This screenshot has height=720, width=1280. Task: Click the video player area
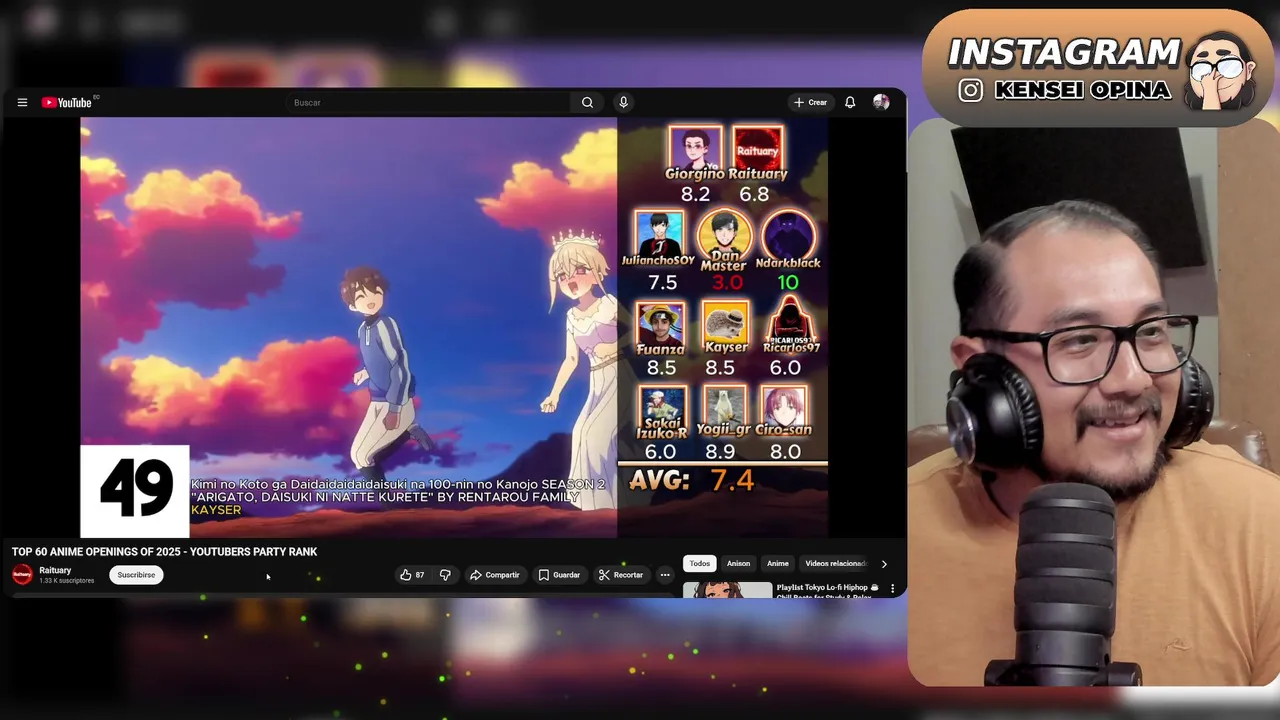point(454,327)
